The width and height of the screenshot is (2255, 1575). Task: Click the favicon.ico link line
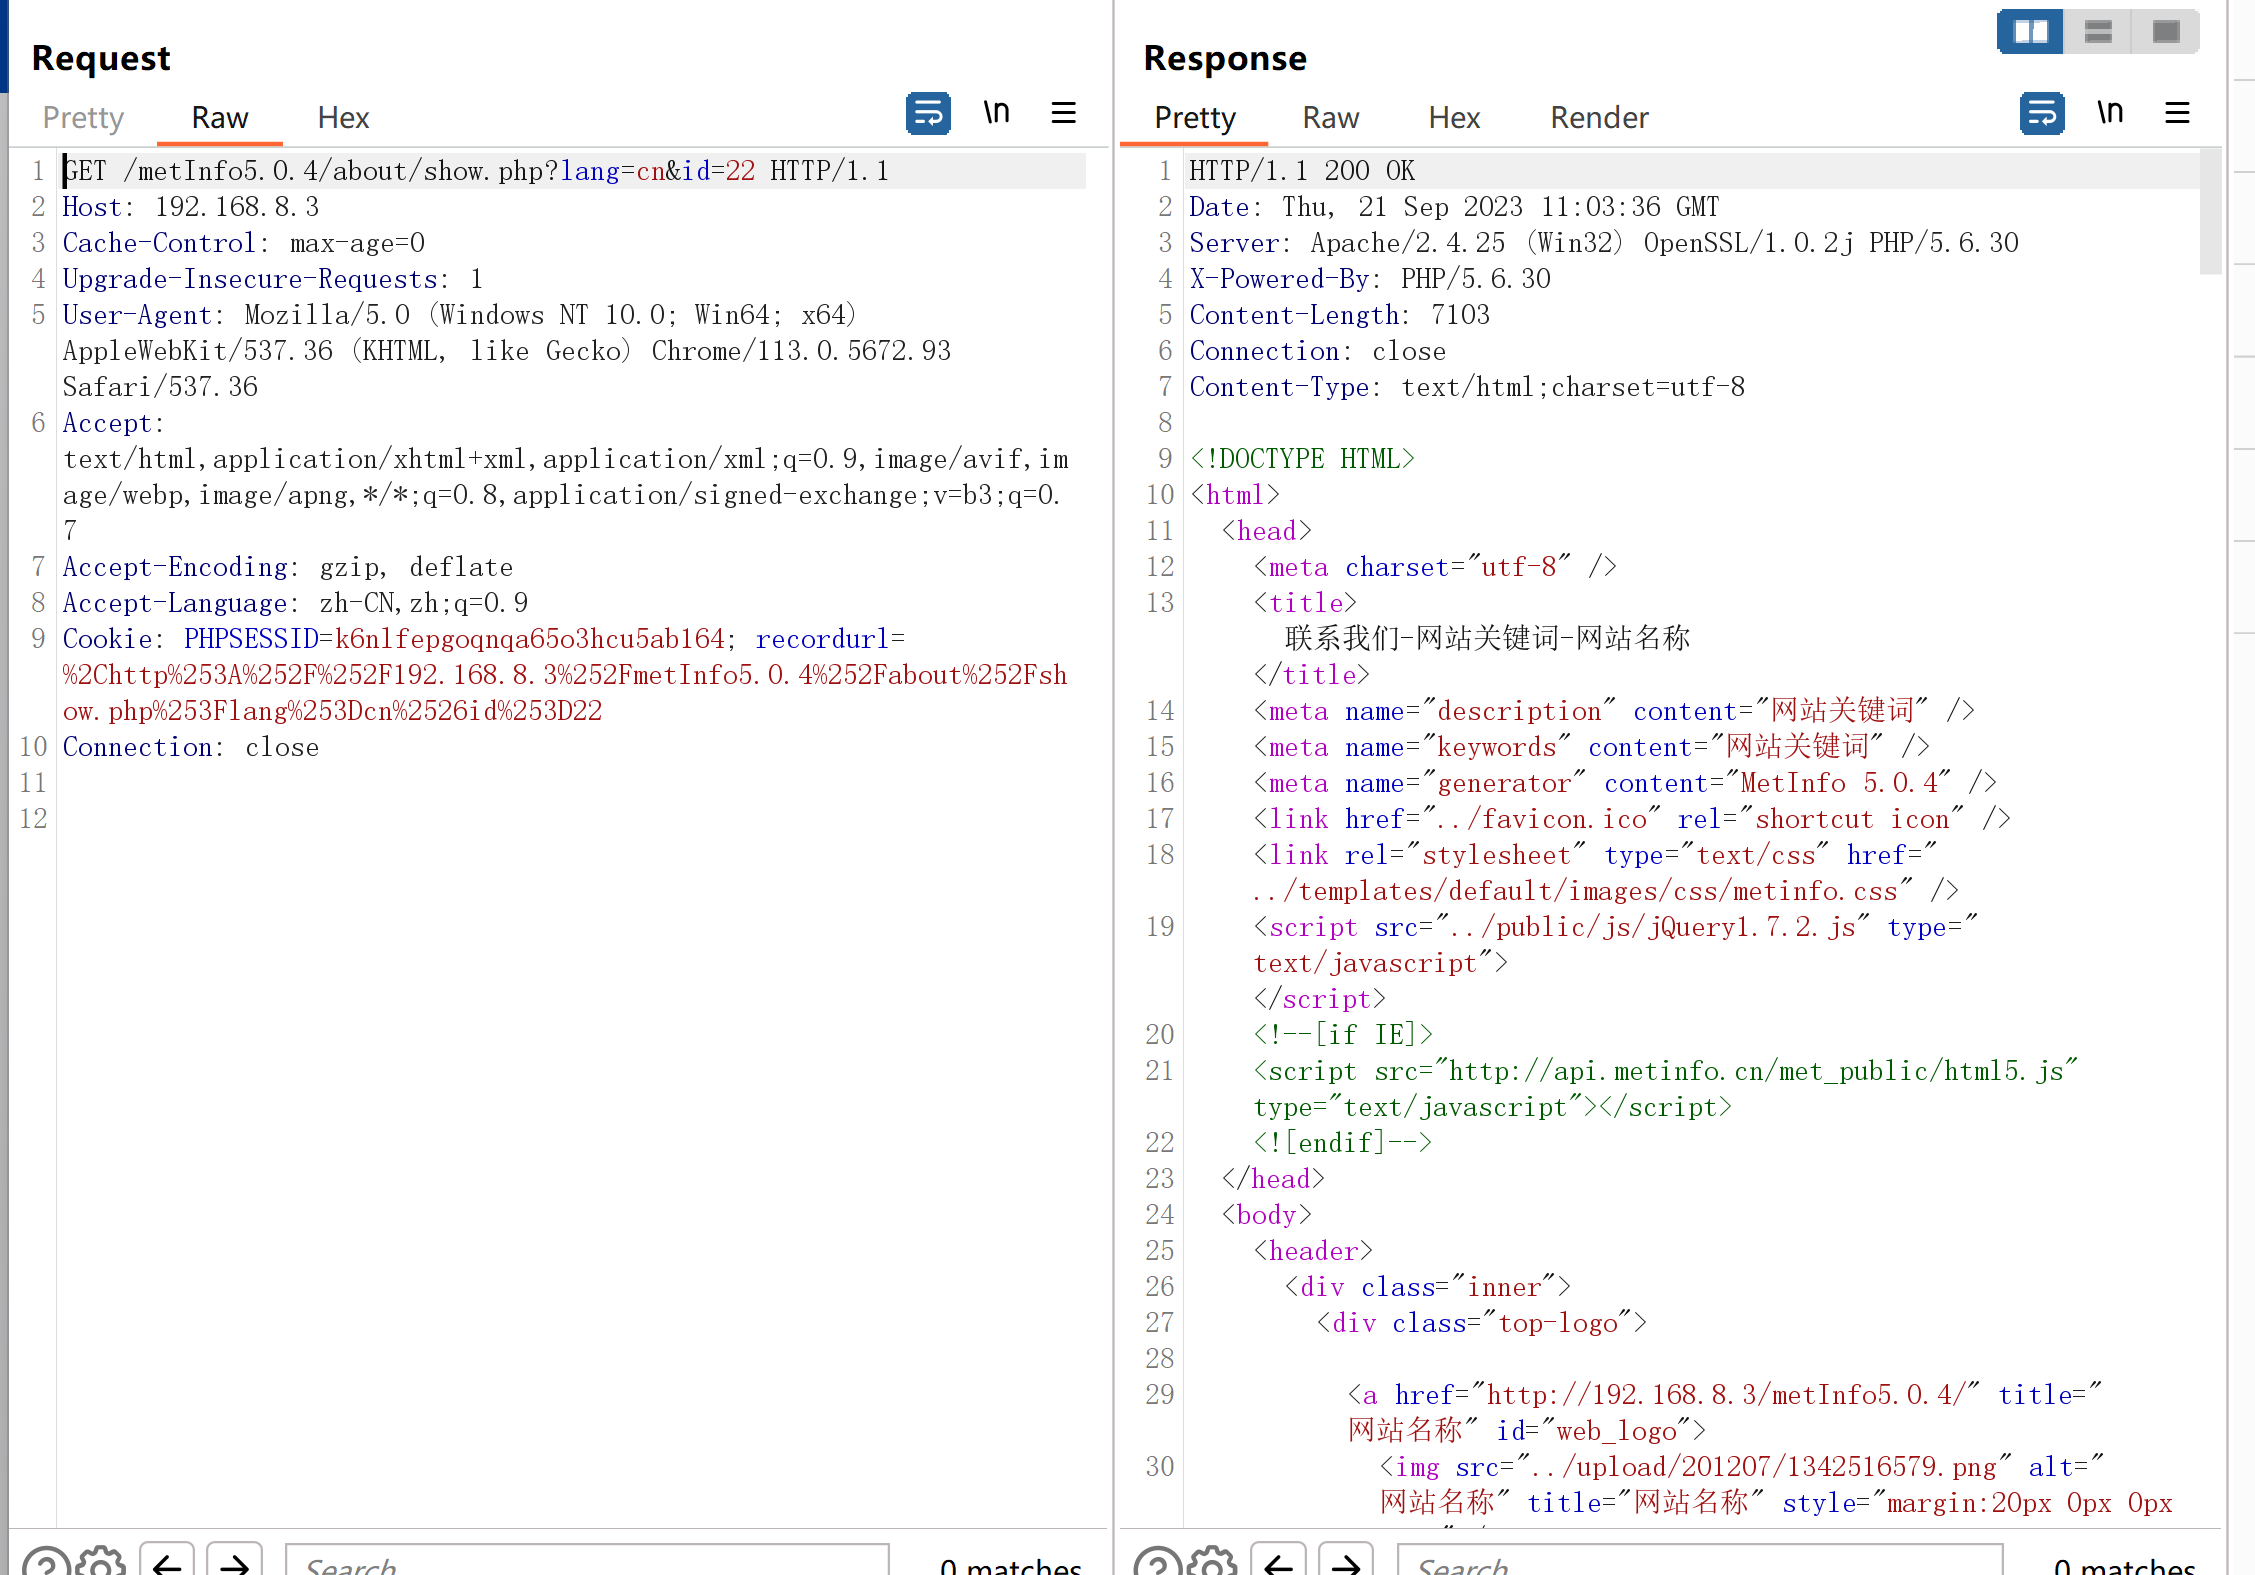coord(1632,819)
